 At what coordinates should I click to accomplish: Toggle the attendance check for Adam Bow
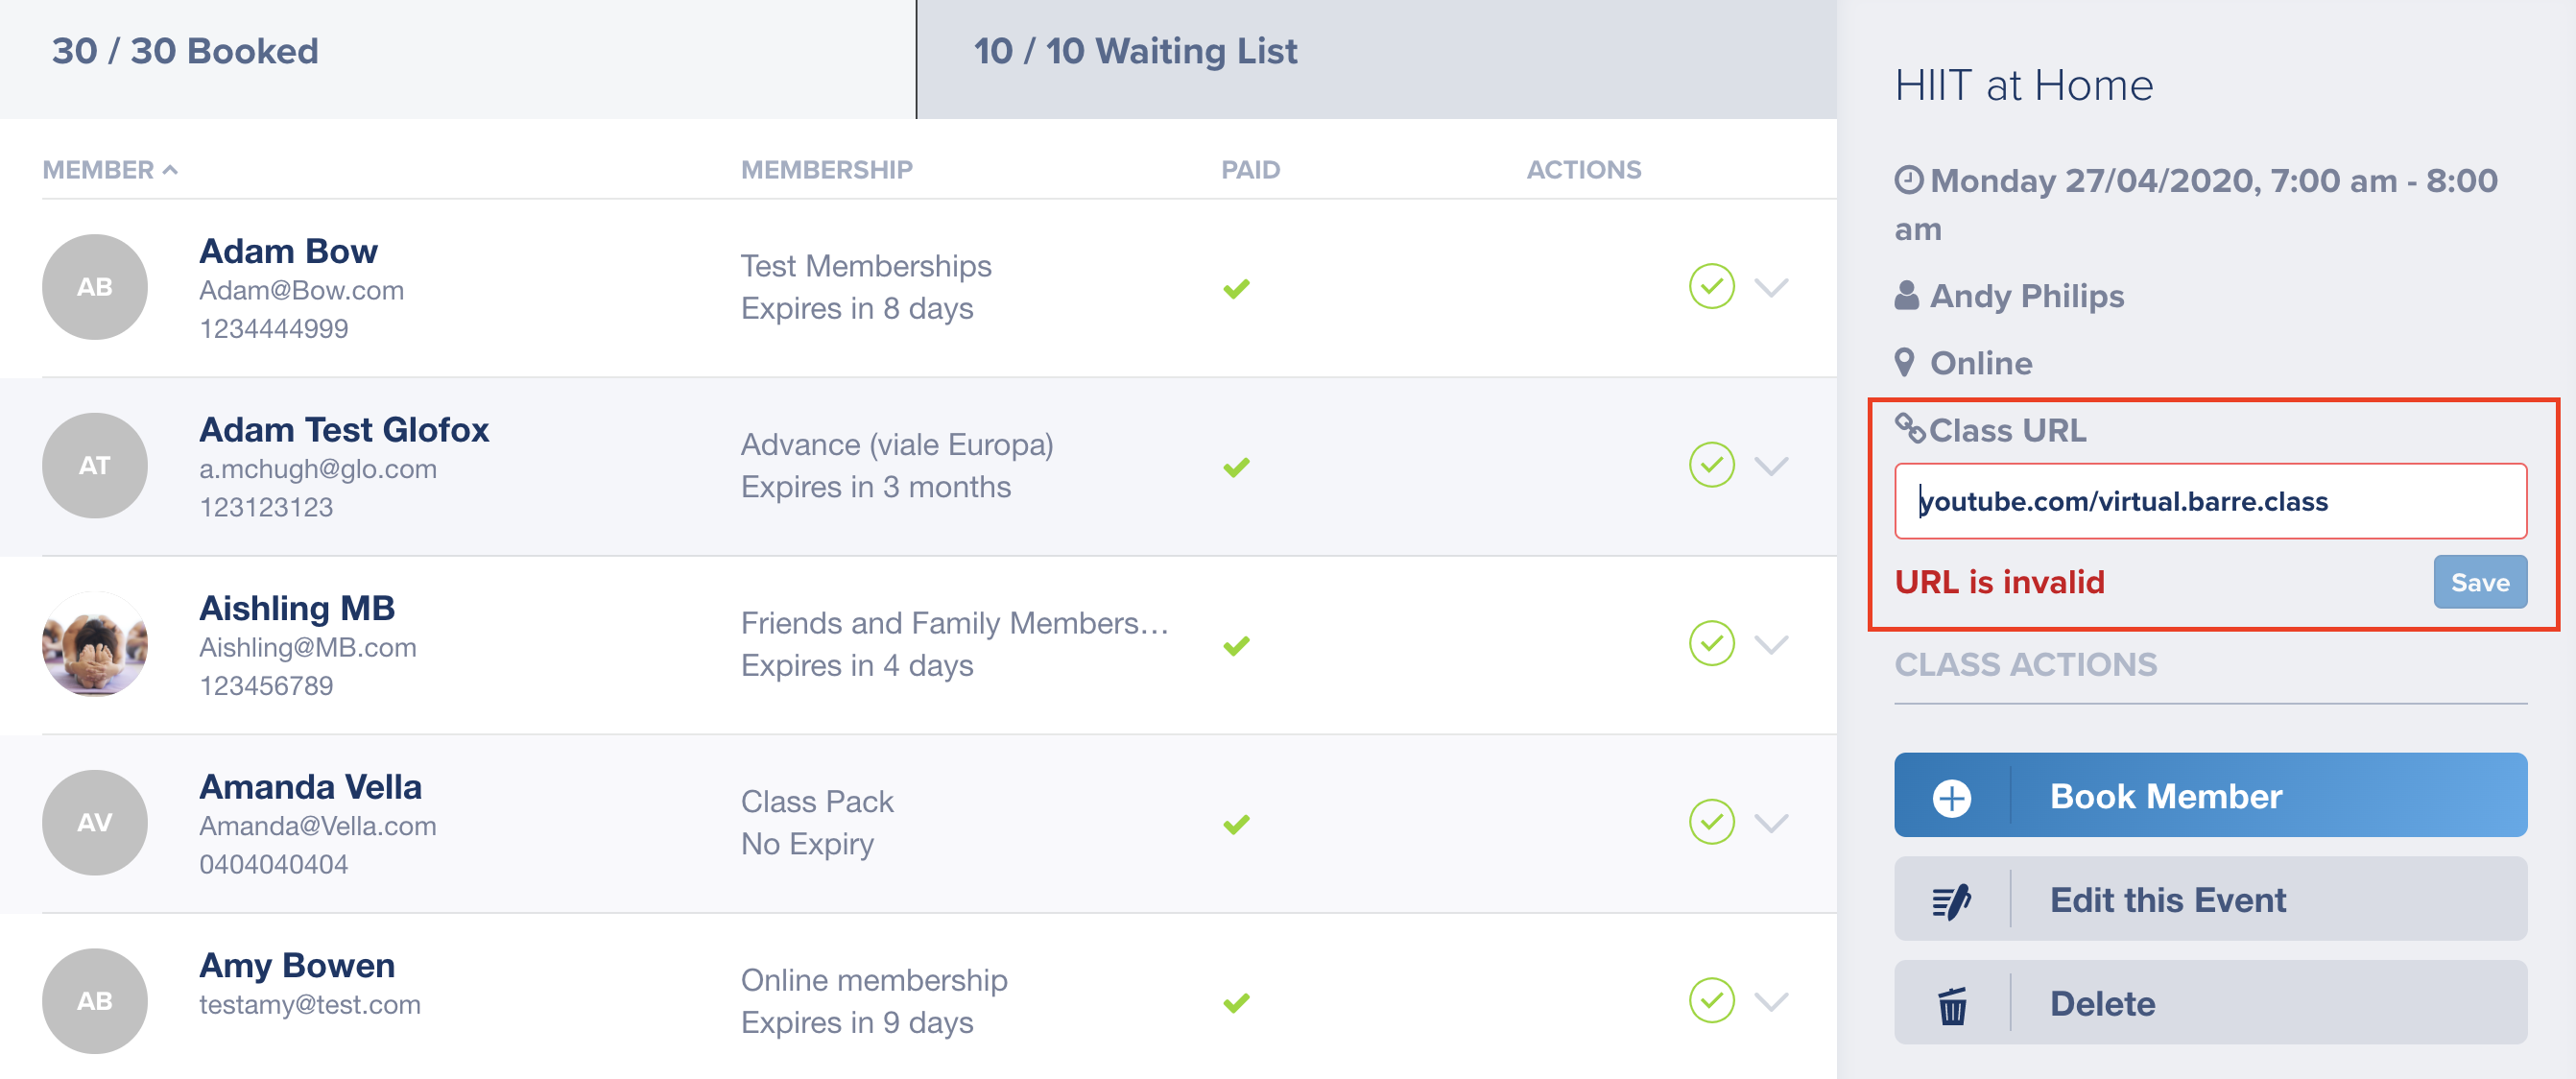click(x=1711, y=287)
